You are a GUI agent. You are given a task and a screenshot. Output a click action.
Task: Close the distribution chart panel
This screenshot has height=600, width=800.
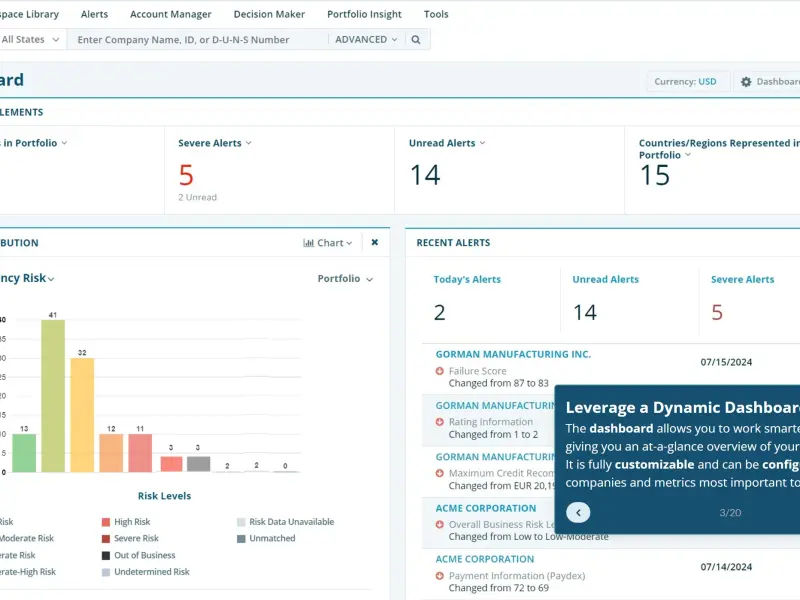tap(375, 242)
